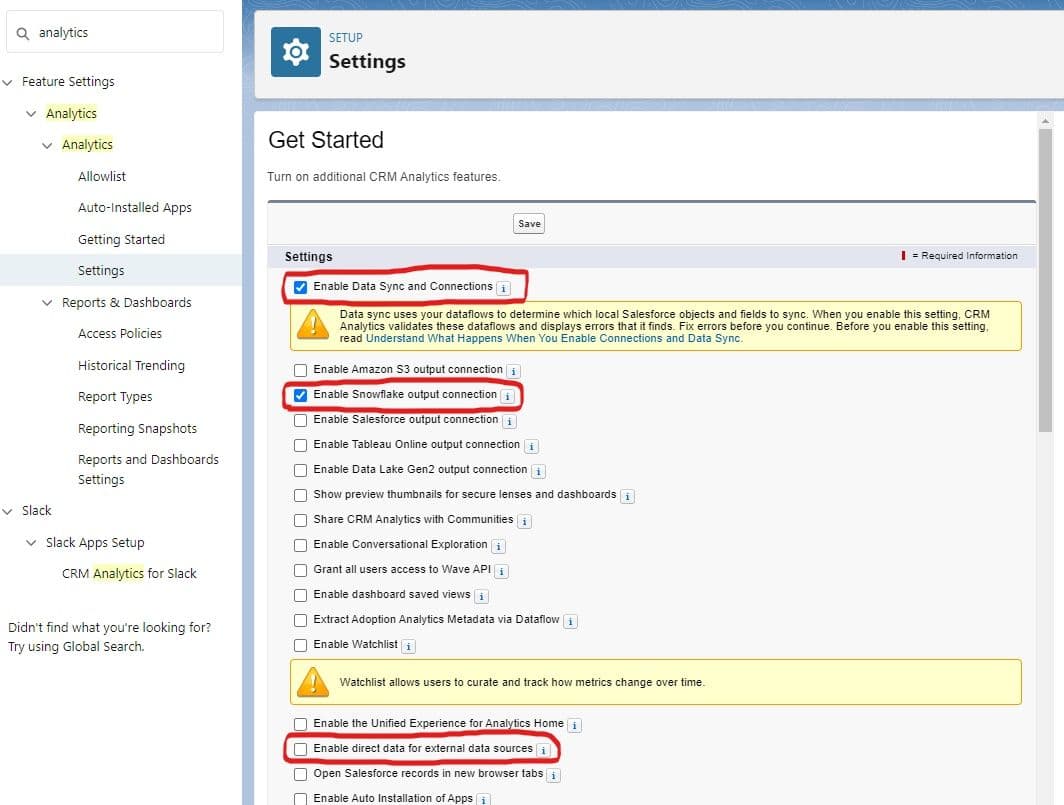Image resolution: width=1064 pixels, height=805 pixels.
Task: Open info tooltip for direct data external sources
Action: click(x=541, y=748)
